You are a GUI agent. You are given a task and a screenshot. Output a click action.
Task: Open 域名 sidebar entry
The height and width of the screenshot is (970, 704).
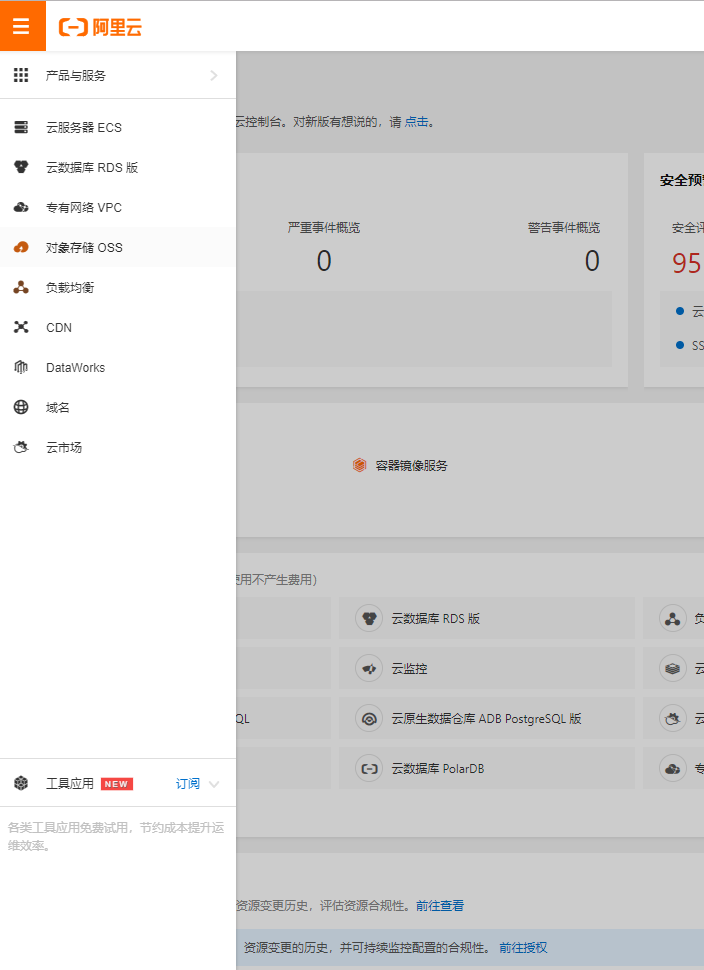[x=118, y=407]
